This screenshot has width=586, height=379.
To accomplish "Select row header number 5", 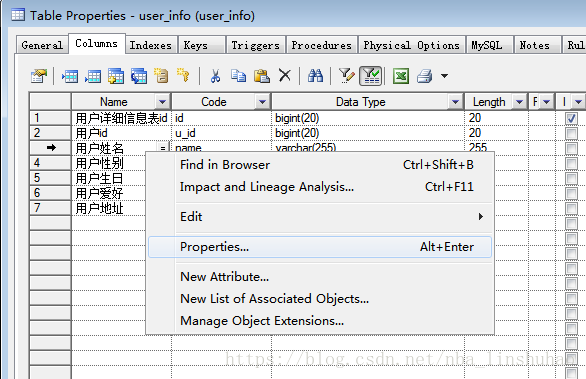I will tap(50, 178).
